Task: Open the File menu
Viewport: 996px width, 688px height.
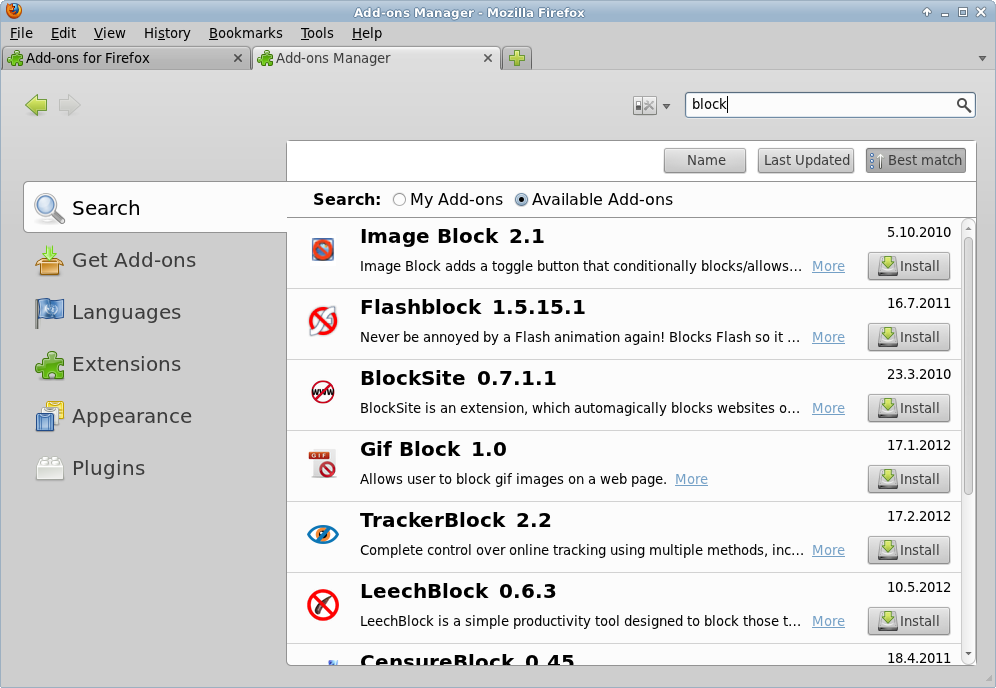Action: pyautogui.click(x=21, y=33)
